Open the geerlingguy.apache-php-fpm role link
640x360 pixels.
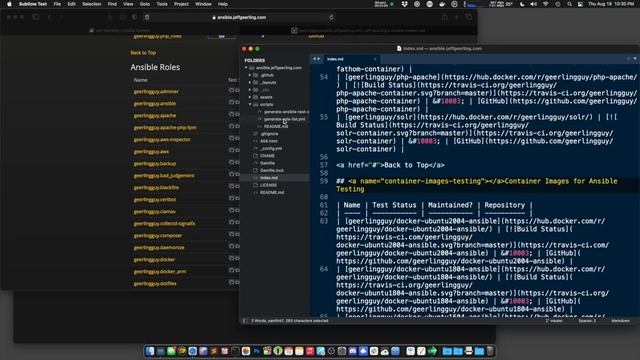(x=165, y=127)
